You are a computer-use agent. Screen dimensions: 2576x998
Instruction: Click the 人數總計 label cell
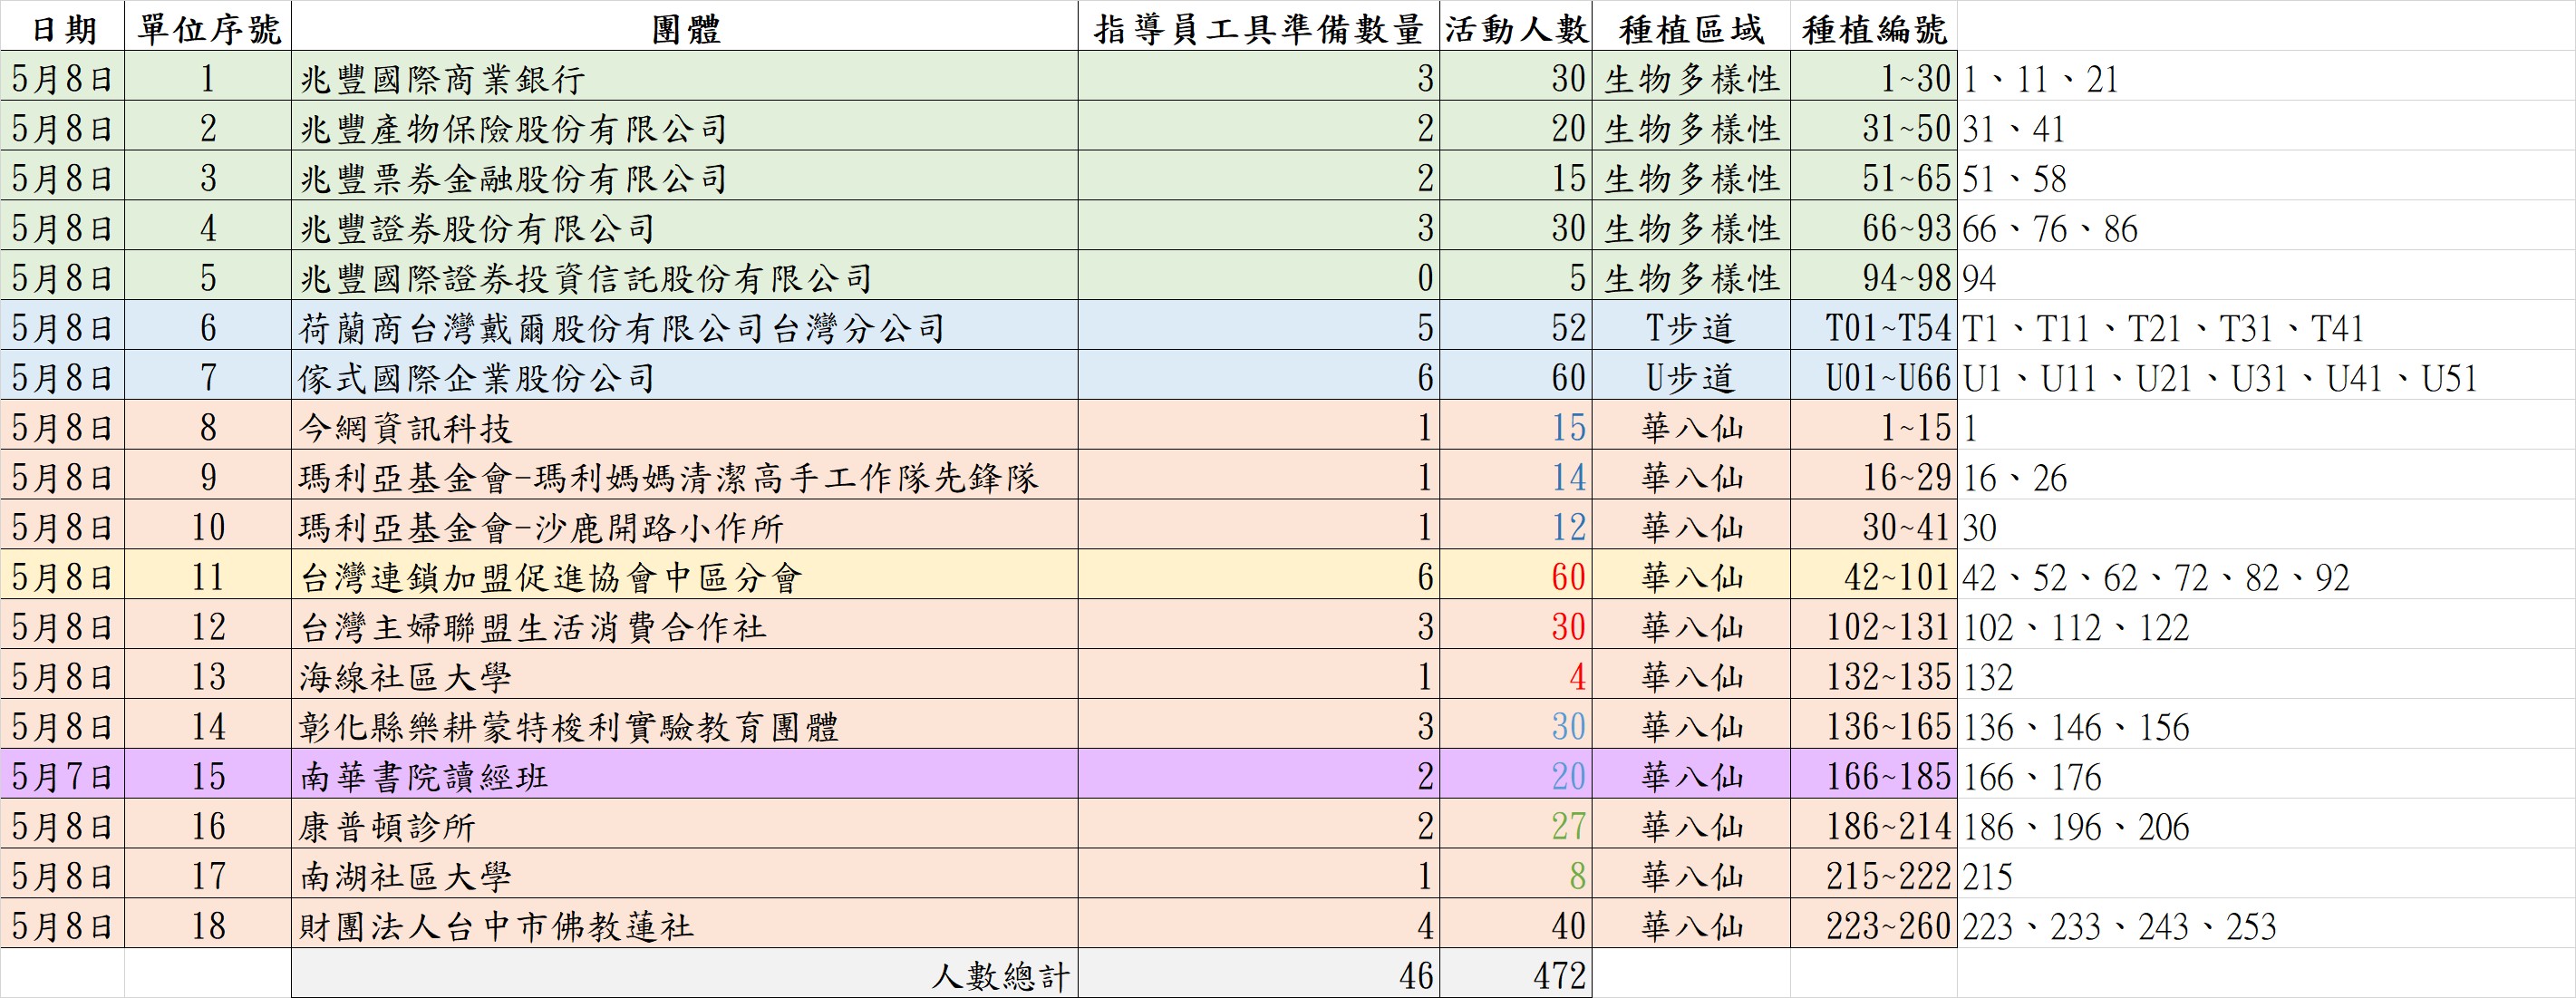coord(685,974)
